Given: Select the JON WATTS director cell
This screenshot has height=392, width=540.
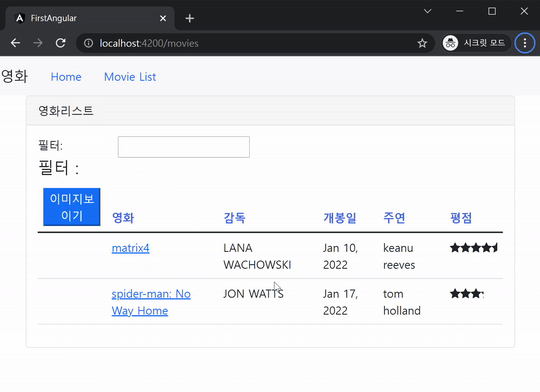Looking at the screenshot, I should pos(253,294).
